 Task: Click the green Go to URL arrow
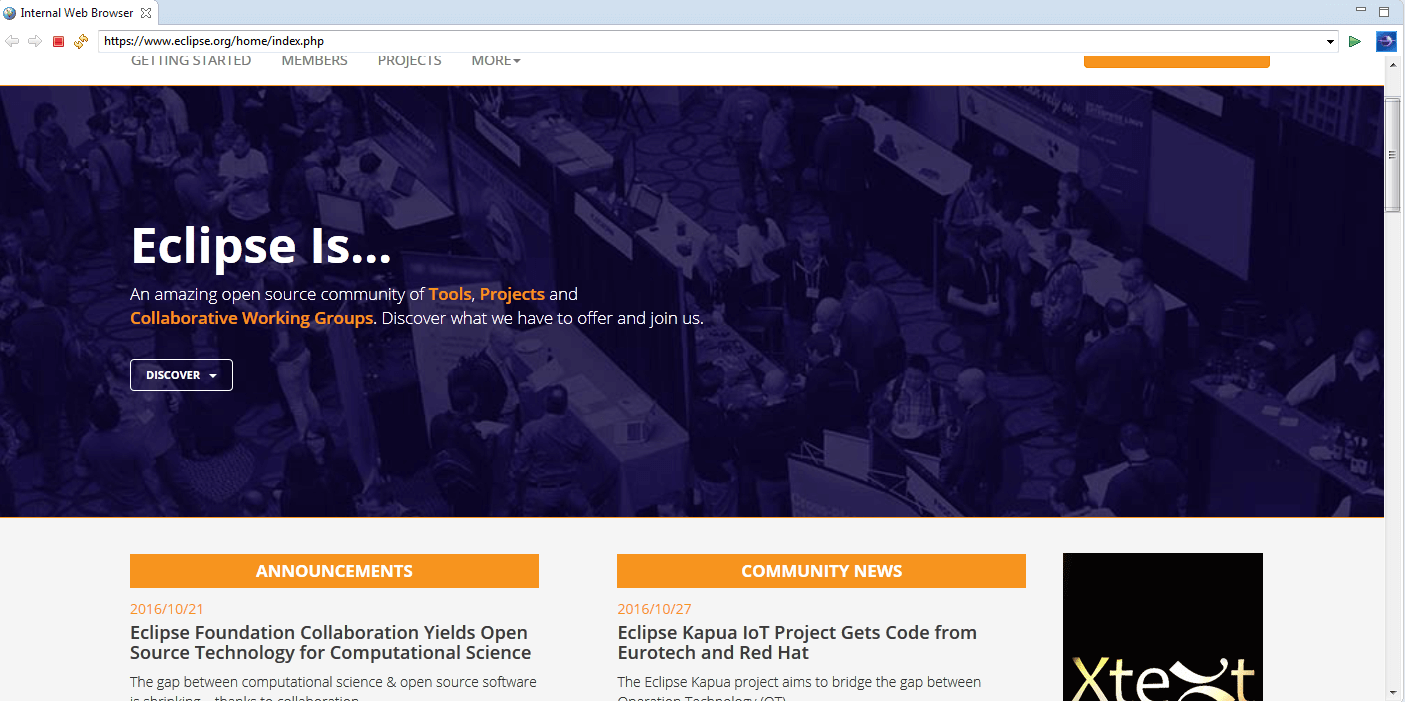tap(1355, 41)
